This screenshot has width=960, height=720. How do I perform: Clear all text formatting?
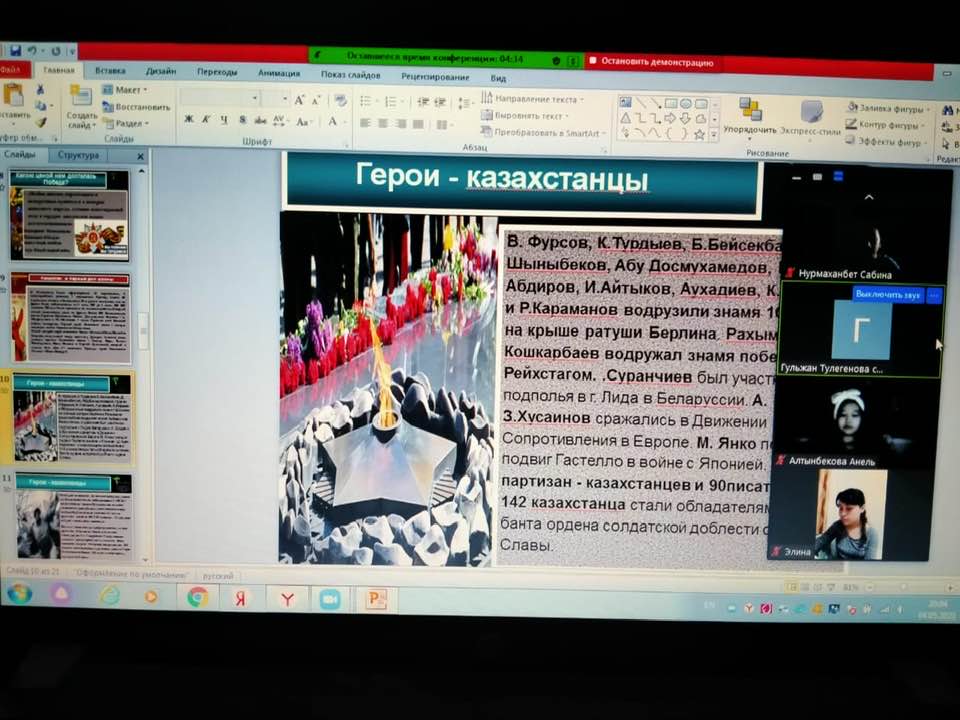(x=340, y=101)
